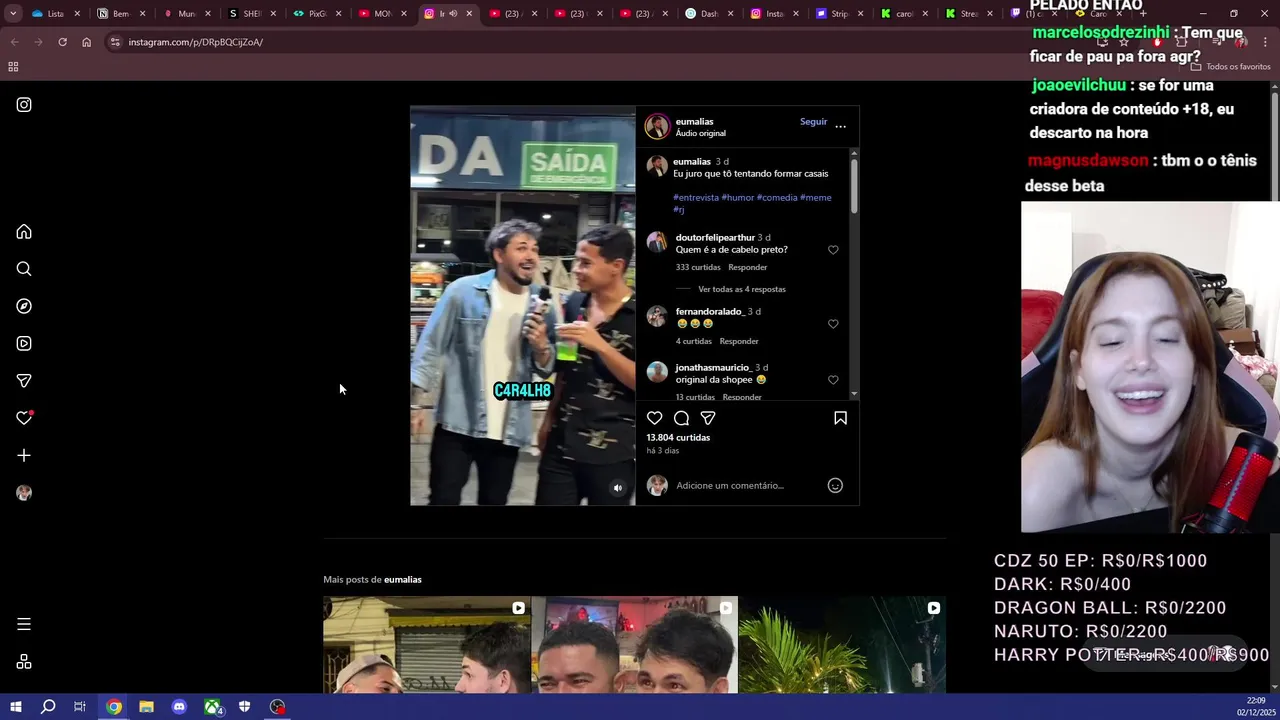Toggle video sound mute button
Viewport: 1280px width, 720px height.
pos(618,488)
